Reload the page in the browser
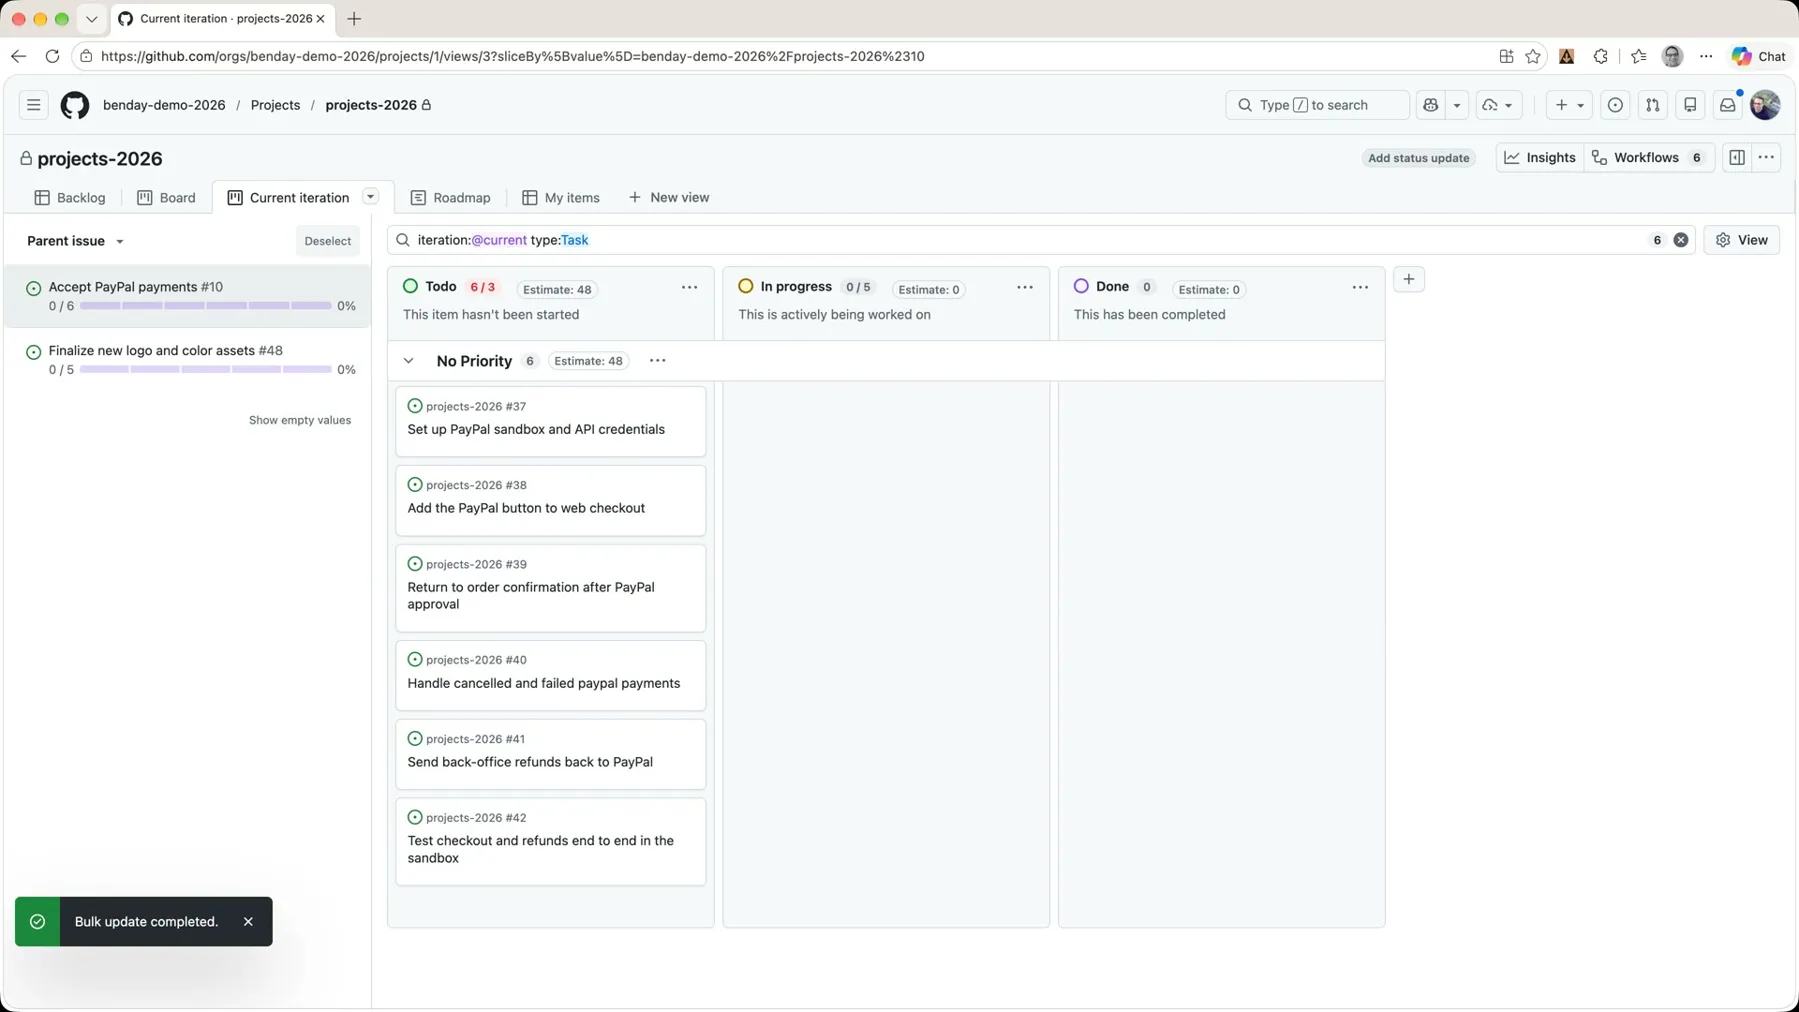1799x1012 pixels. coord(52,56)
